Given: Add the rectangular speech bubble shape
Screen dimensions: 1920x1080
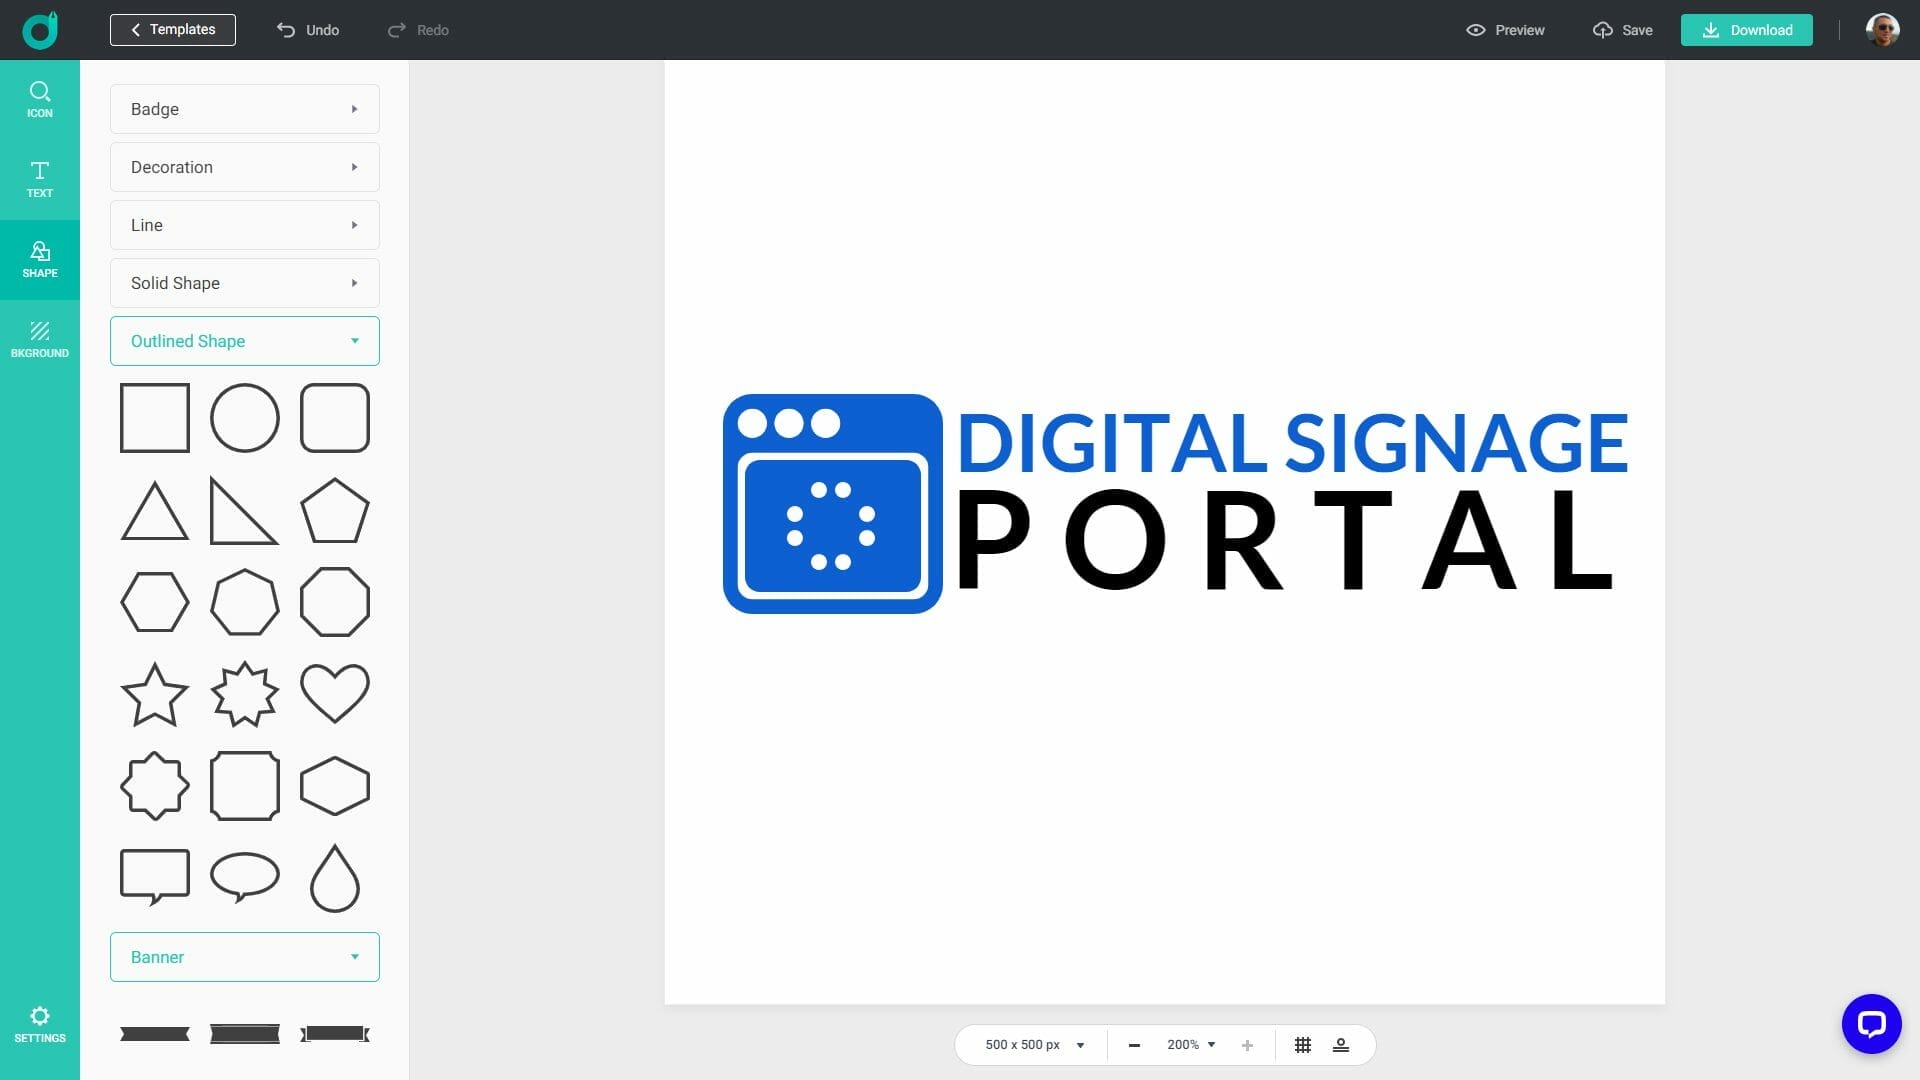Looking at the screenshot, I should 154,876.
